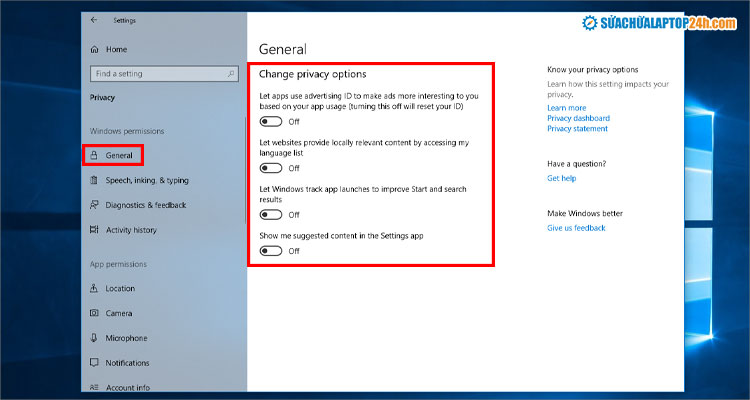Click the Activity history icon
750x400 pixels.
95,230
